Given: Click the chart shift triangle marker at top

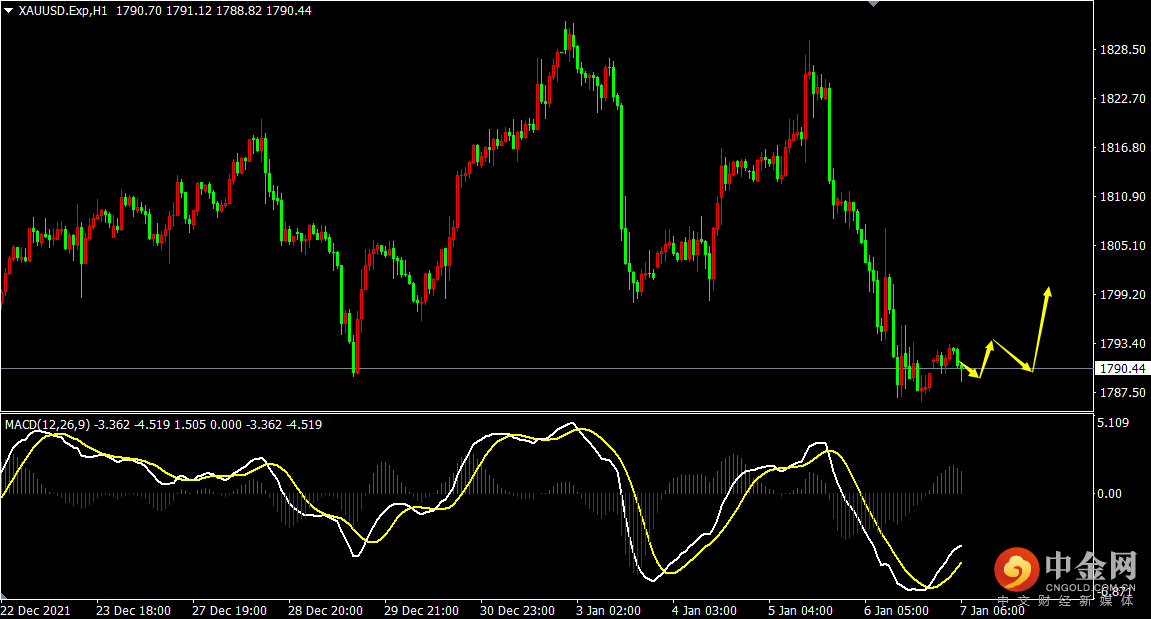Looking at the screenshot, I should (x=873, y=4).
